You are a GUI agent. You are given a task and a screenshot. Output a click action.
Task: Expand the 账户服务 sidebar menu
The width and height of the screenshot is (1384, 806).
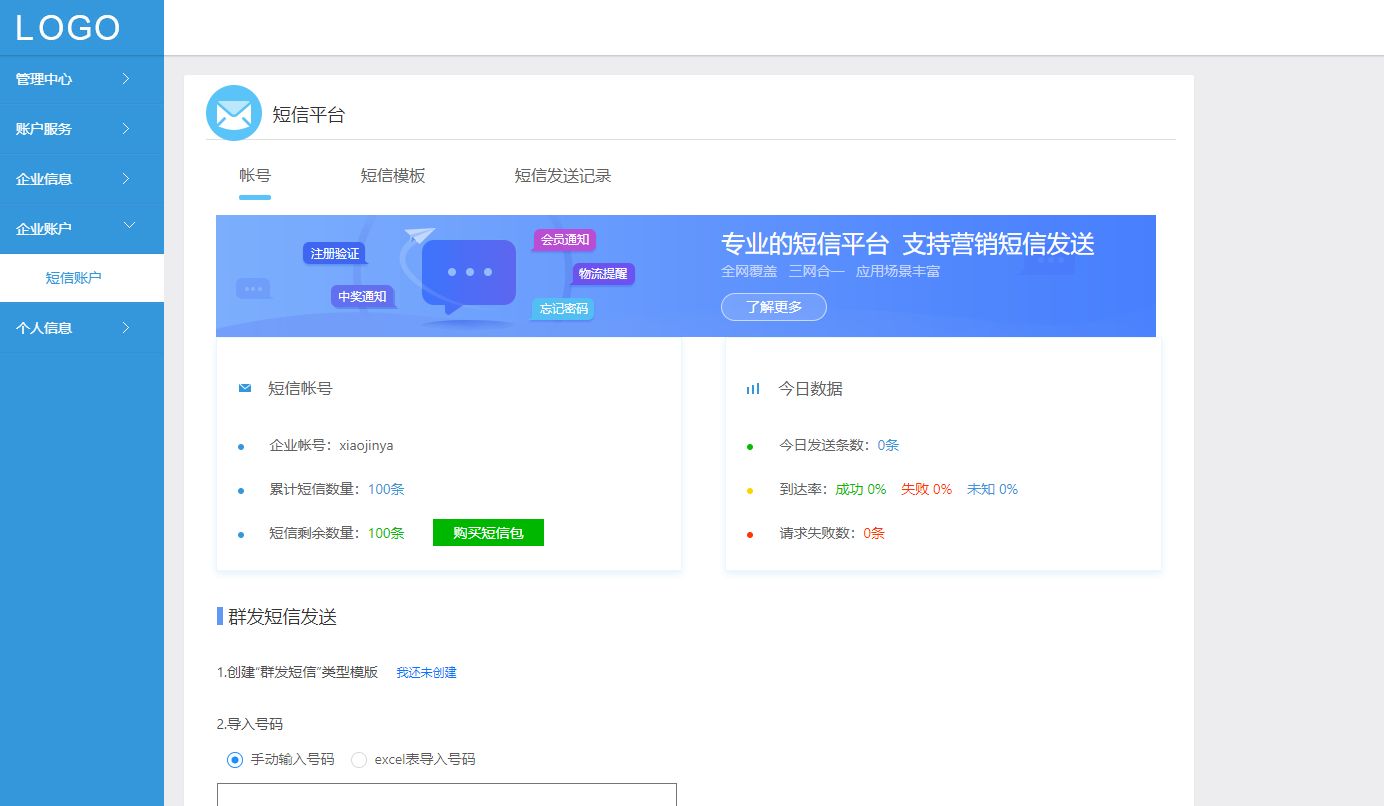(82, 129)
